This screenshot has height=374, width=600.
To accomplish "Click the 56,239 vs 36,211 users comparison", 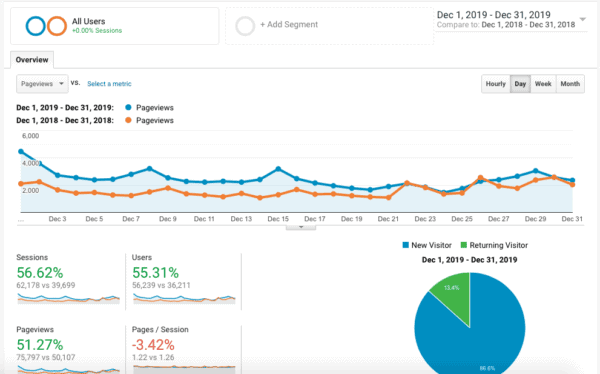I will pyautogui.click(x=161, y=285).
